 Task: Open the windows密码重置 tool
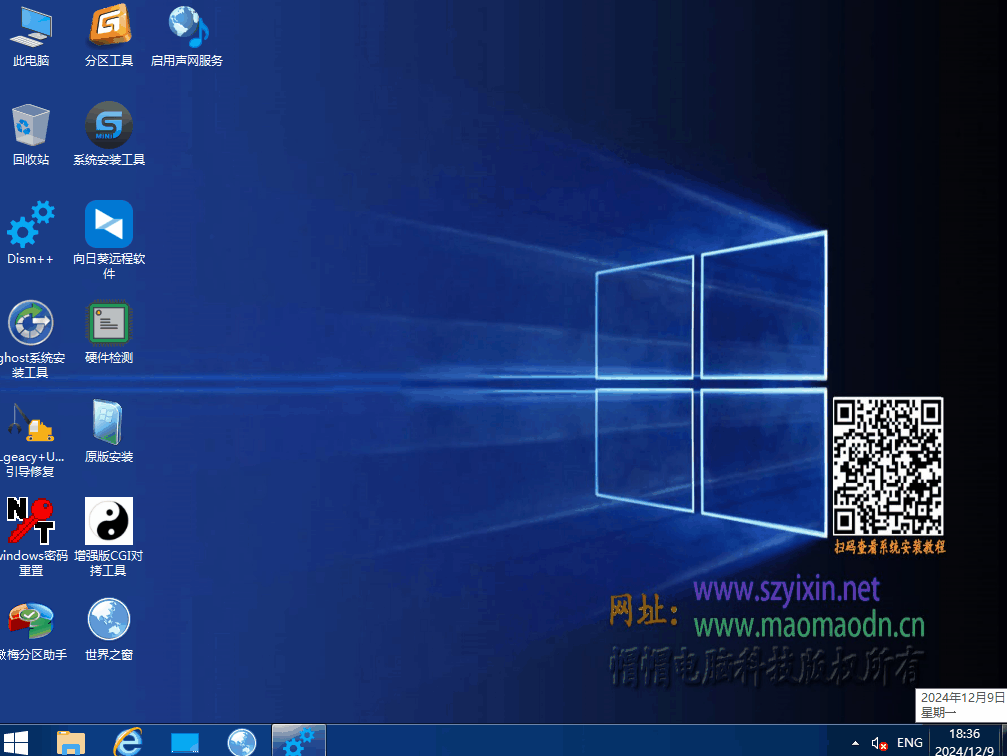click(x=31, y=522)
